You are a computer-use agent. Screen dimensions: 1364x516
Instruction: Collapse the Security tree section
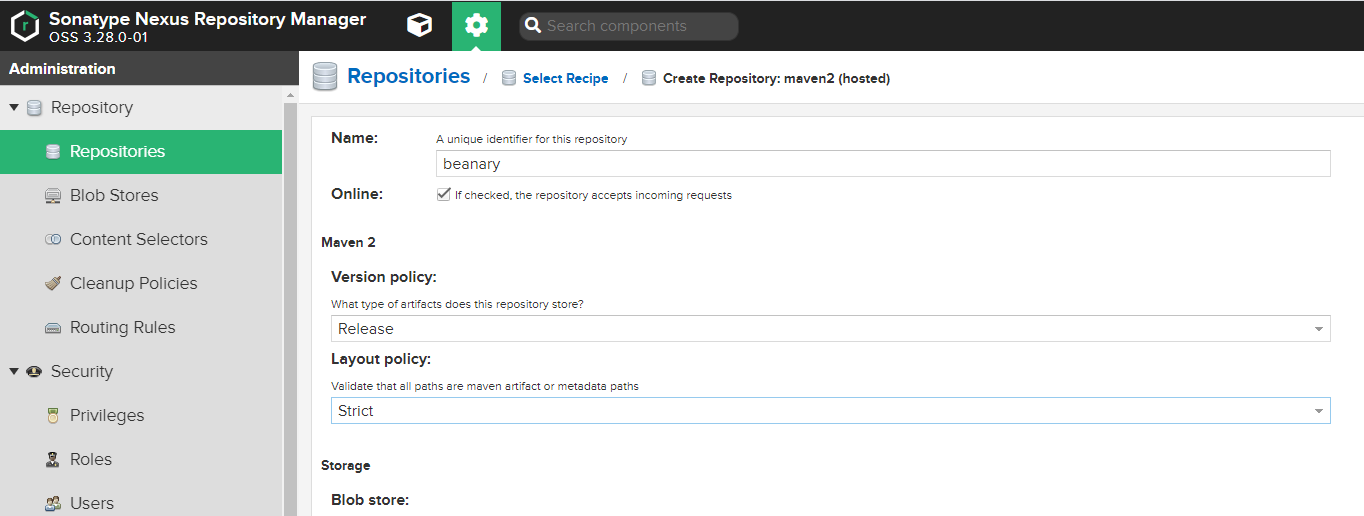pos(14,371)
